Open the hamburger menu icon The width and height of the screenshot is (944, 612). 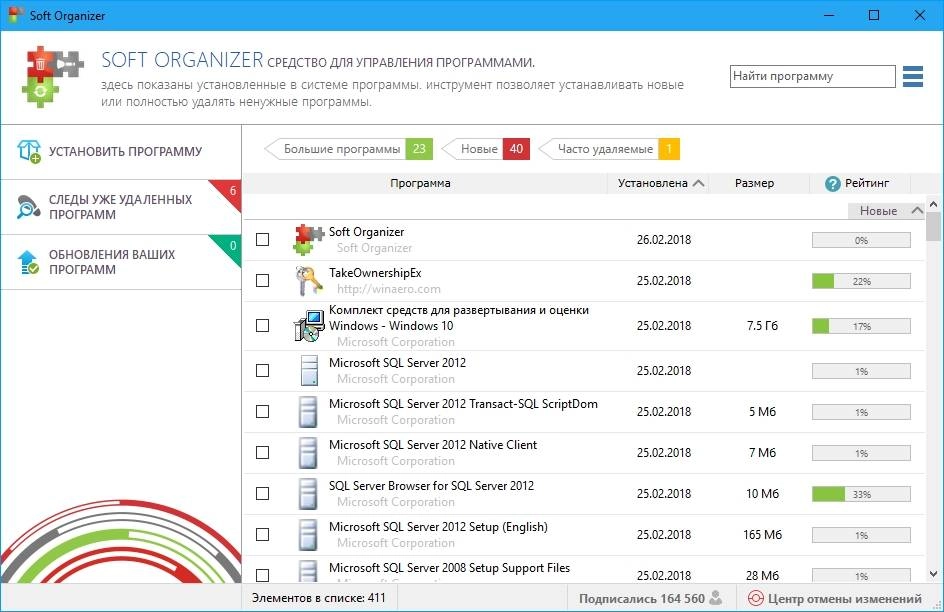pos(913,76)
